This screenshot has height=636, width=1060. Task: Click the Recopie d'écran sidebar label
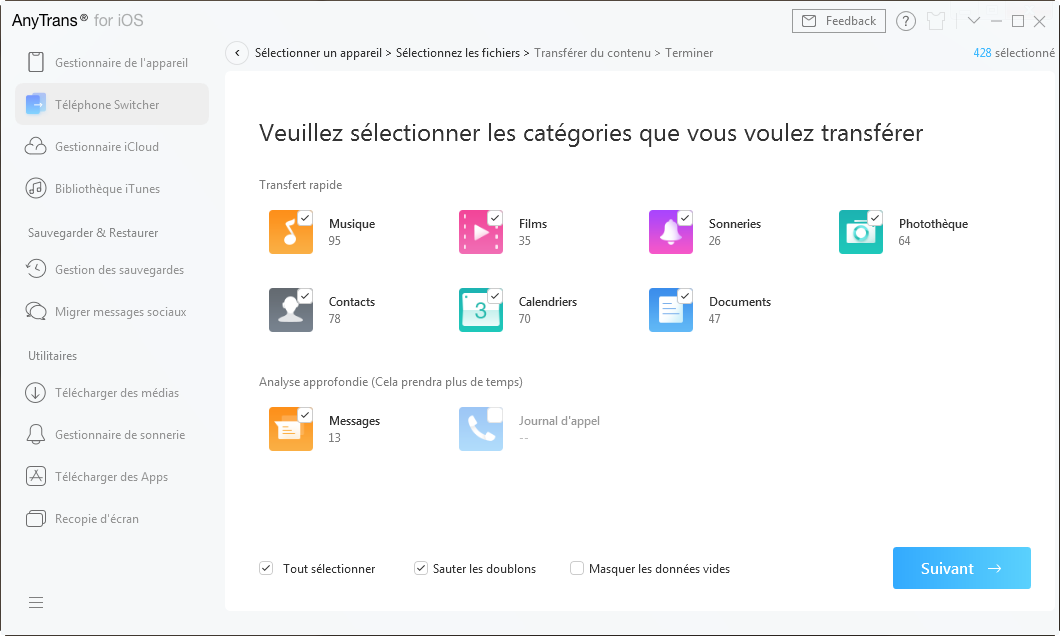click(97, 518)
